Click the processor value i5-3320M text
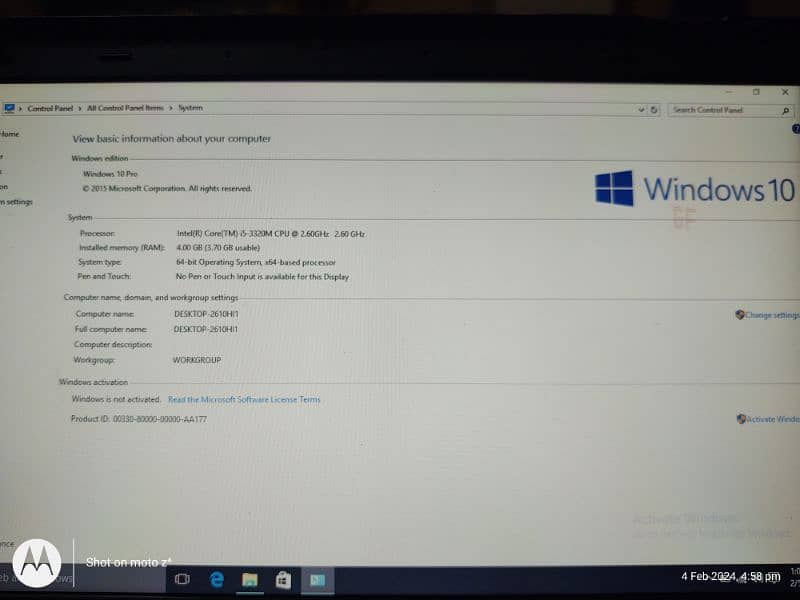 271,234
